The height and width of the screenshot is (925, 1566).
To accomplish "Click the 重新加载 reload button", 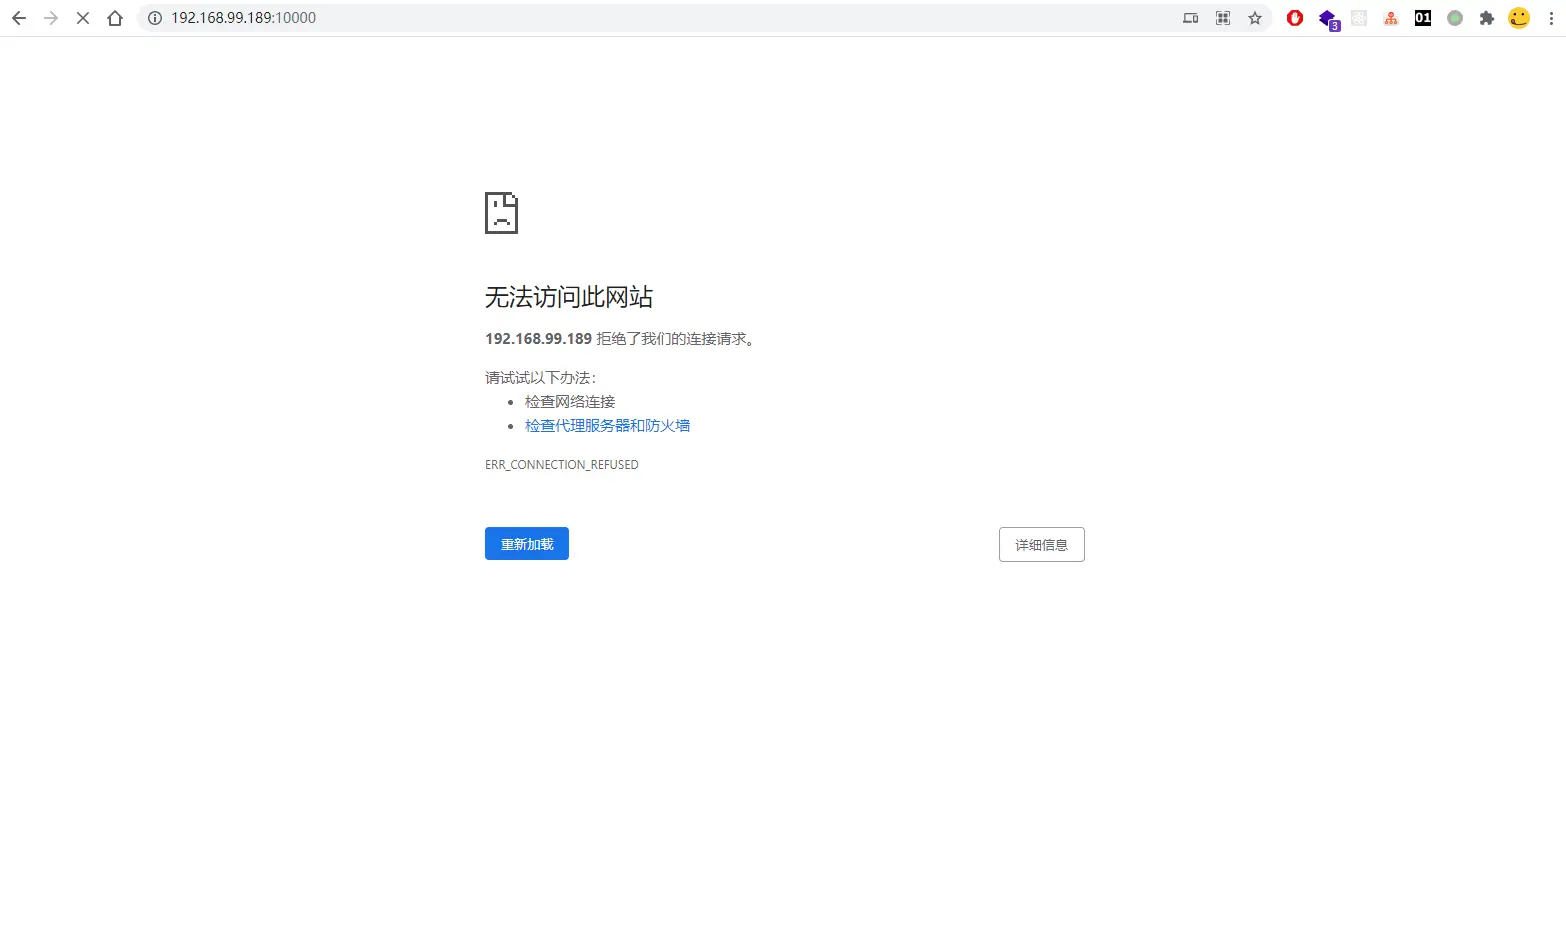I will (x=527, y=544).
